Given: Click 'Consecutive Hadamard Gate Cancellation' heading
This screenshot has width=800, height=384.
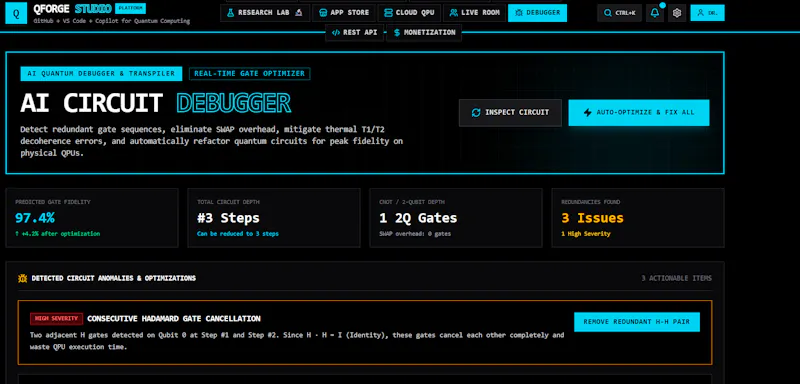Looking at the screenshot, I should pyautogui.click(x=173, y=319).
